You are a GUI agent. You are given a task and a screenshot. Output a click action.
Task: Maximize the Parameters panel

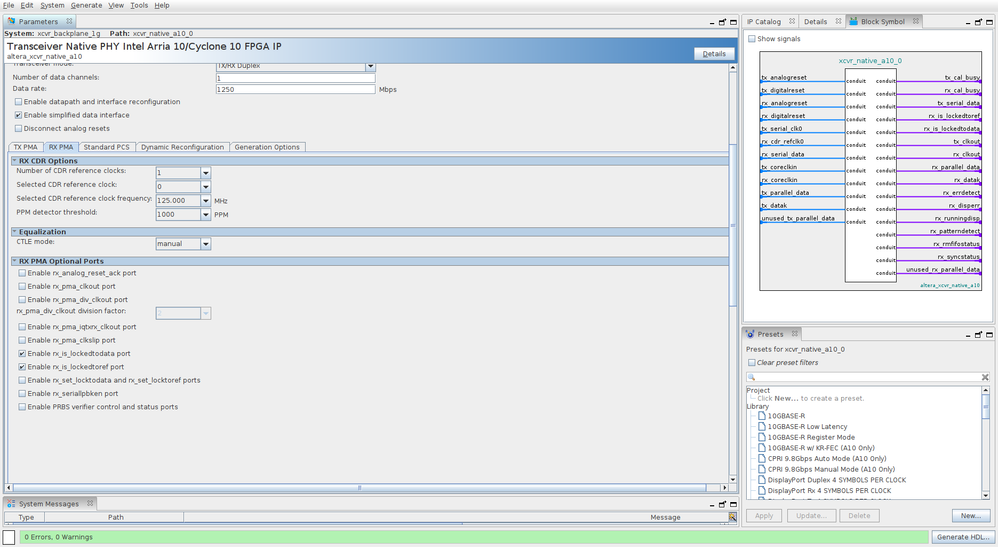733,22
